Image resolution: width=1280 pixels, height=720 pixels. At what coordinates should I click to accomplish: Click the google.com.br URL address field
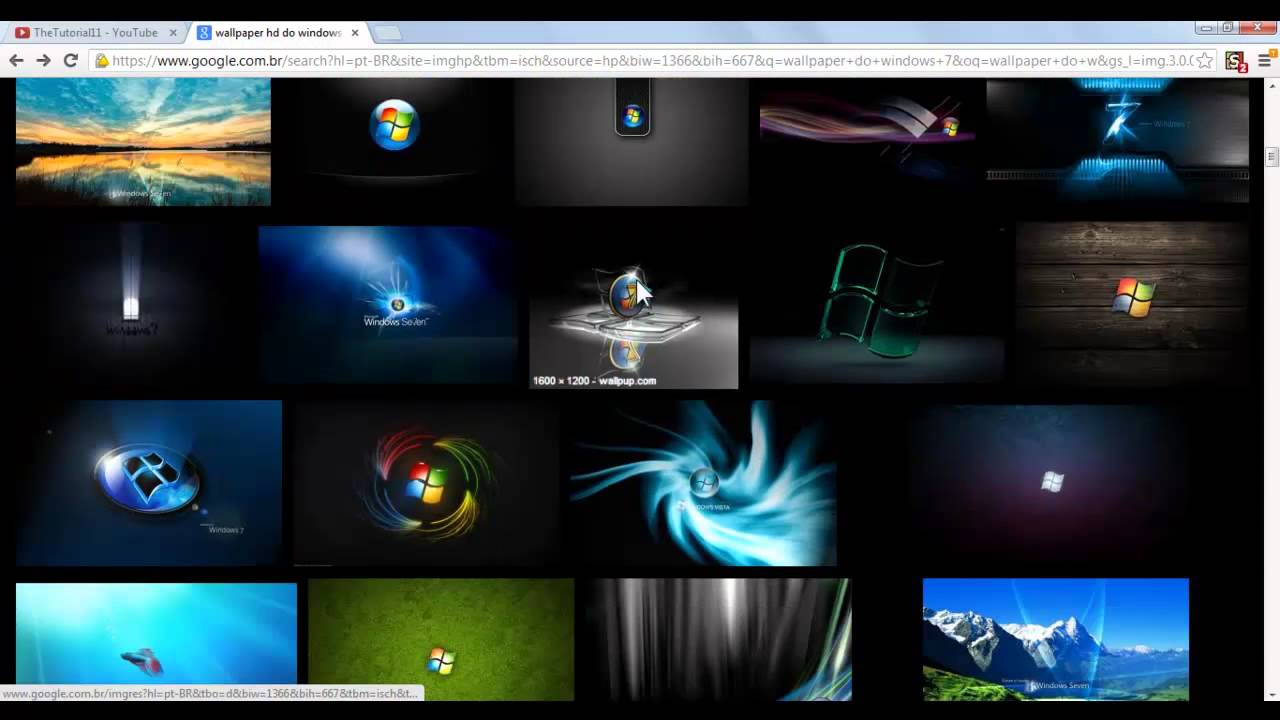point(651,61)
